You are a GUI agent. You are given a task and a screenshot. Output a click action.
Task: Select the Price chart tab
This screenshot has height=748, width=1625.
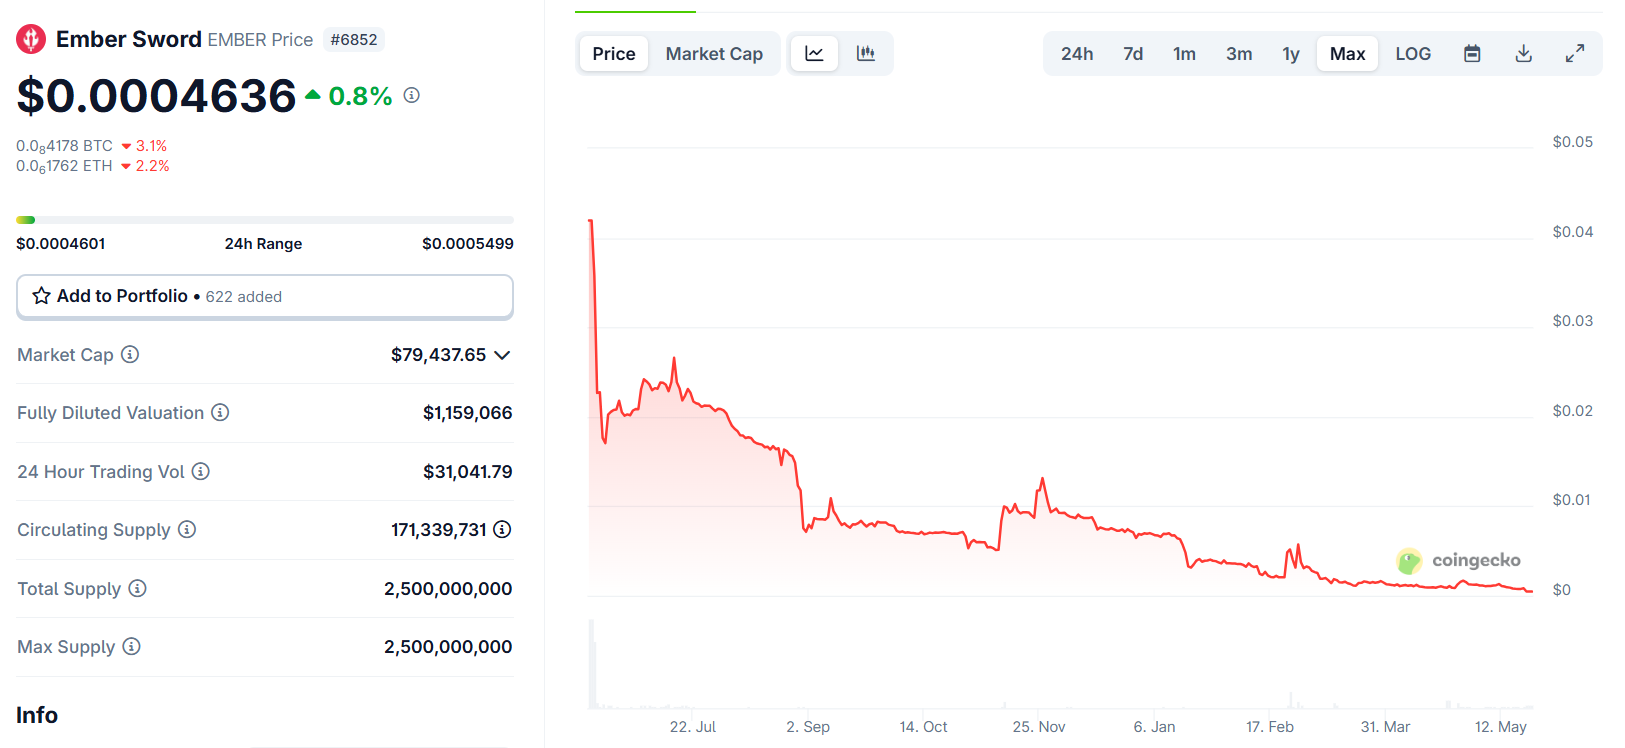[614, 54]
